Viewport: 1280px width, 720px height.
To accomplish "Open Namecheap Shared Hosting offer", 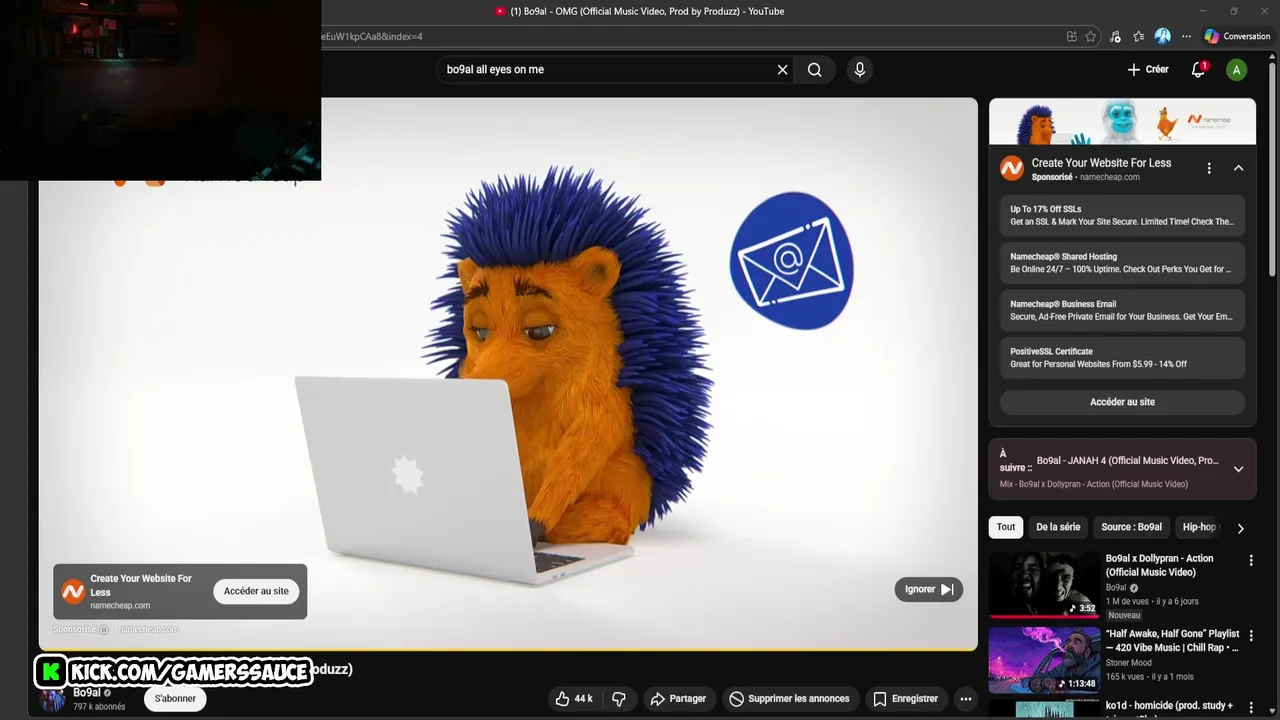I will pos(1122,263).
